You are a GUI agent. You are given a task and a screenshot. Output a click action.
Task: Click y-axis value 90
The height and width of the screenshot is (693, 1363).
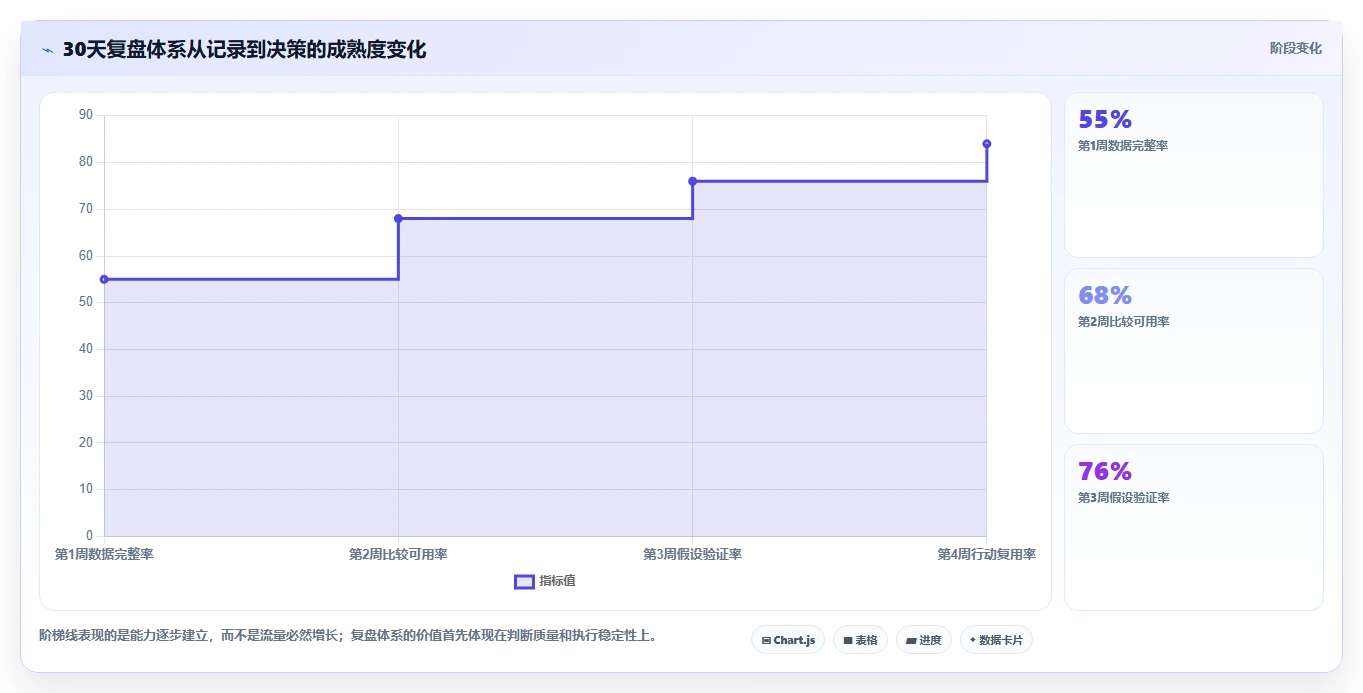click(x=85, y=115)
